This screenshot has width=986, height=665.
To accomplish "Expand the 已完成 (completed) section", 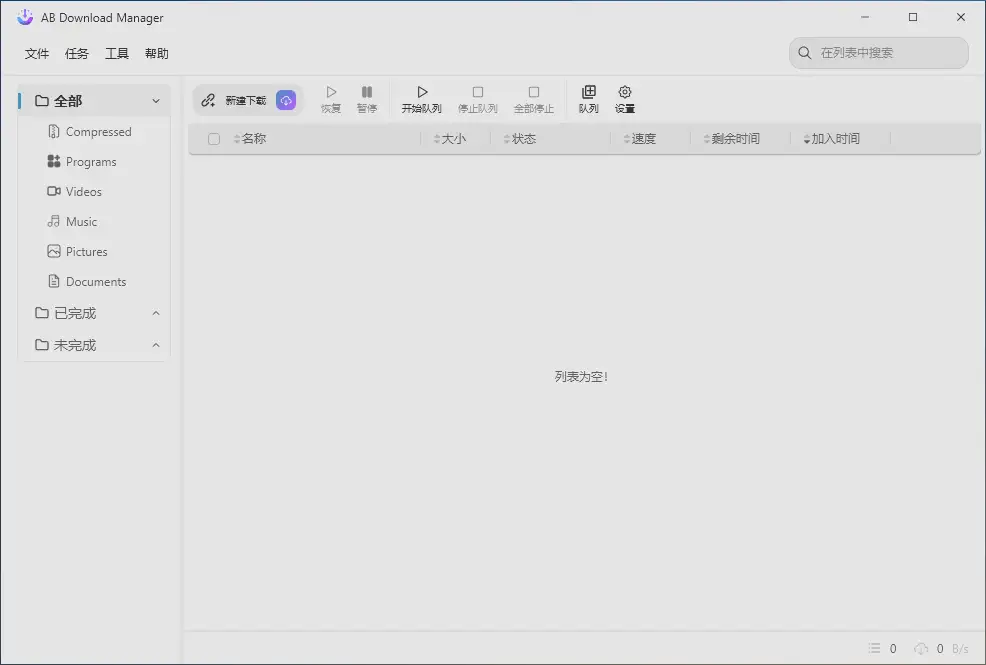I will click(x=155, y=313).
